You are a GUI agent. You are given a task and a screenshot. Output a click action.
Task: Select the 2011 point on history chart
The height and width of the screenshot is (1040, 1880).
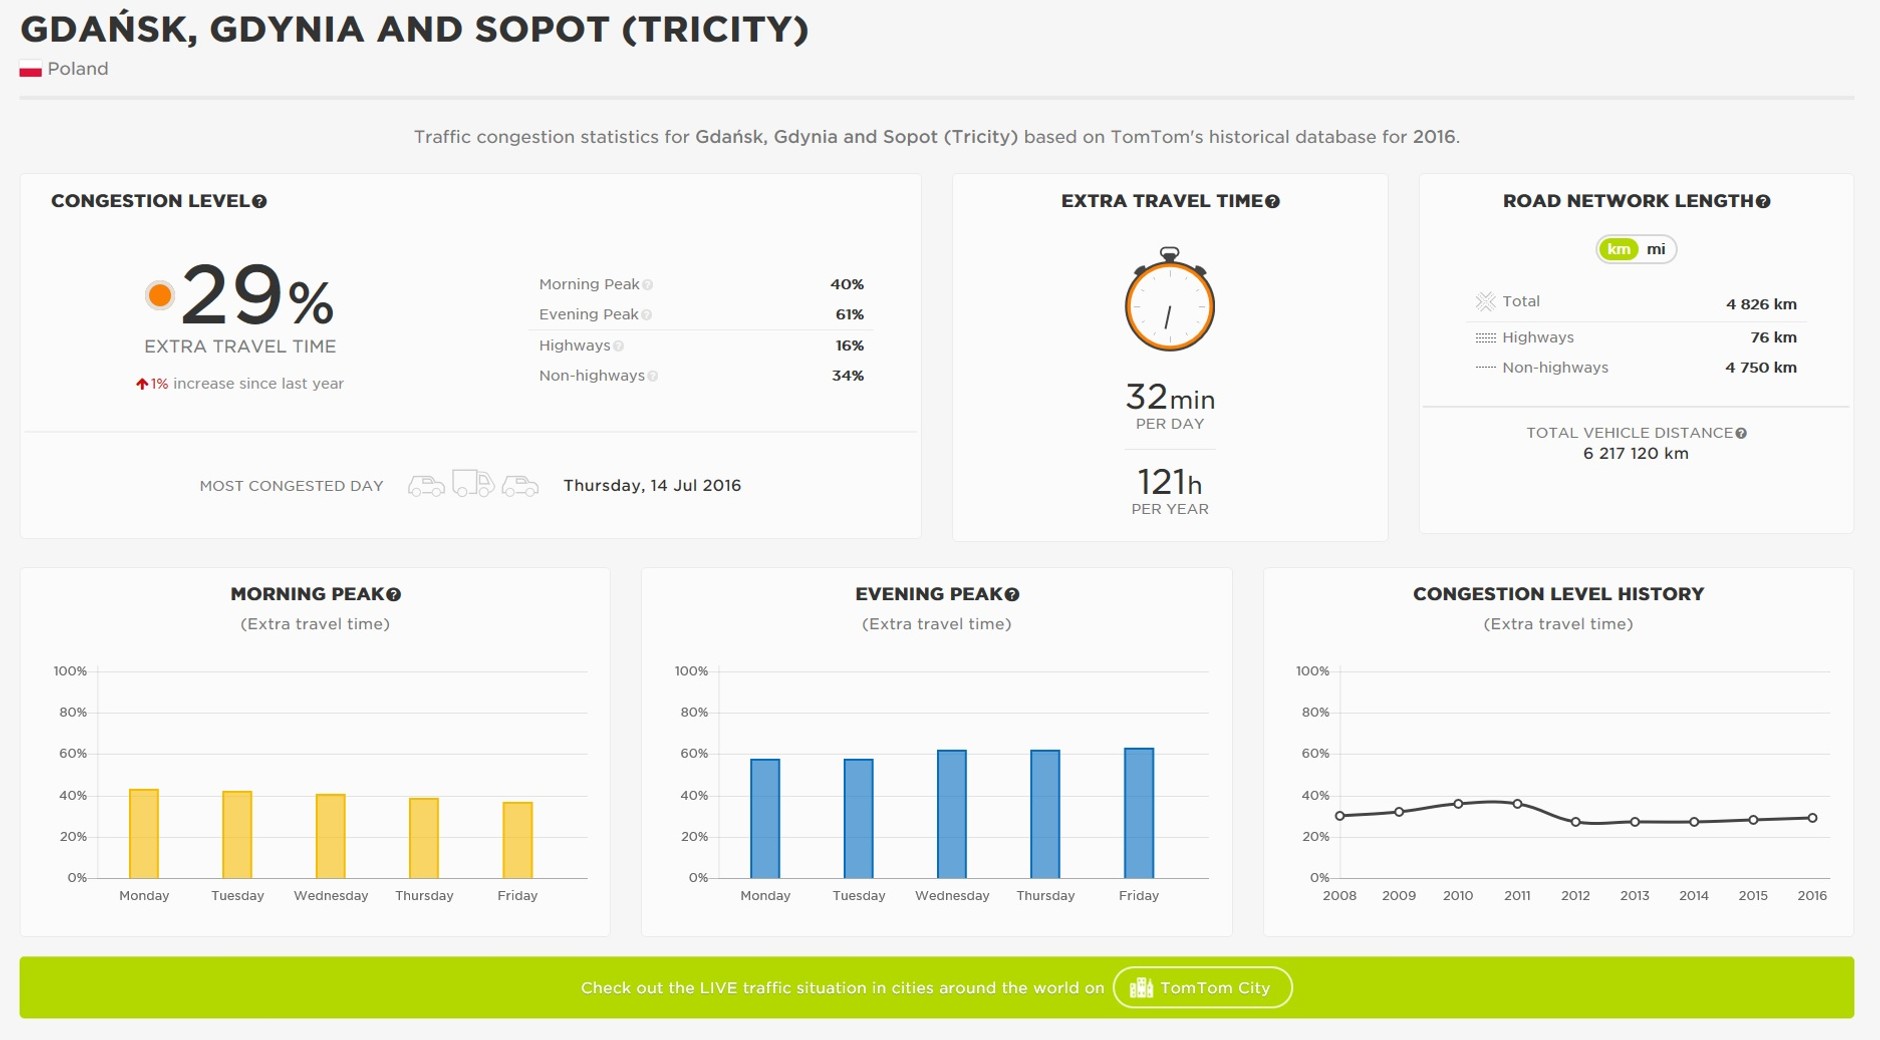coord(1517,804)
